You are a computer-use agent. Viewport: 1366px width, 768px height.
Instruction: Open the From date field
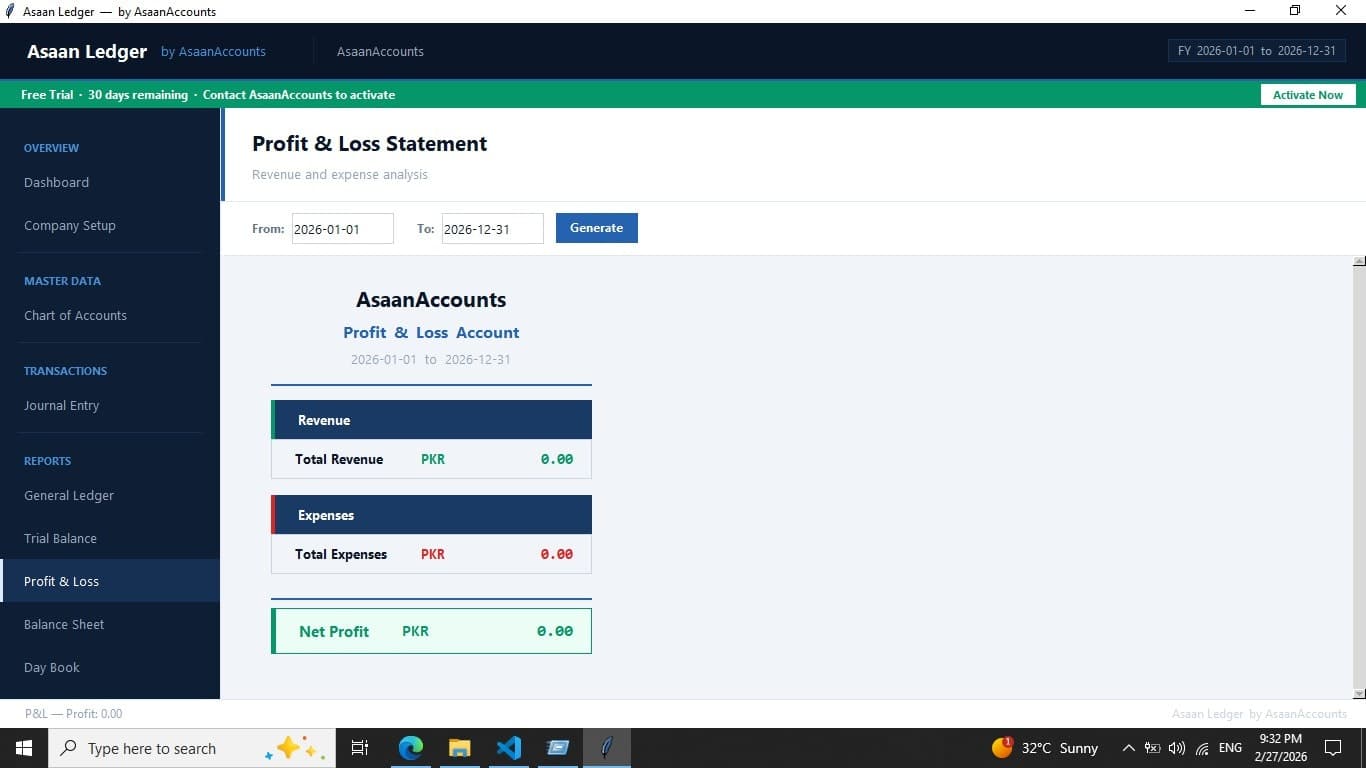coord(342,228)
